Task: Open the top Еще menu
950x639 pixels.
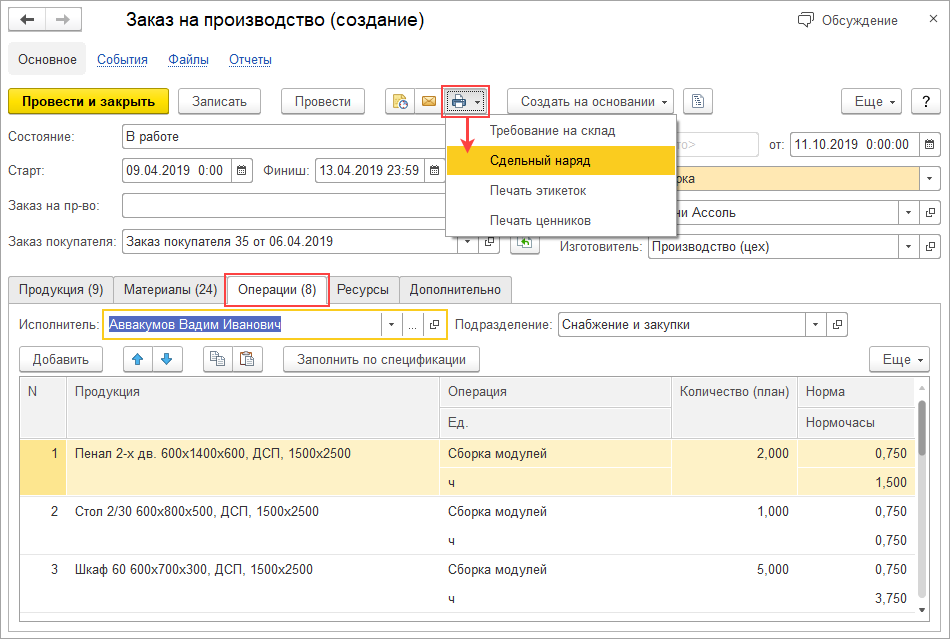Action: 871,101
